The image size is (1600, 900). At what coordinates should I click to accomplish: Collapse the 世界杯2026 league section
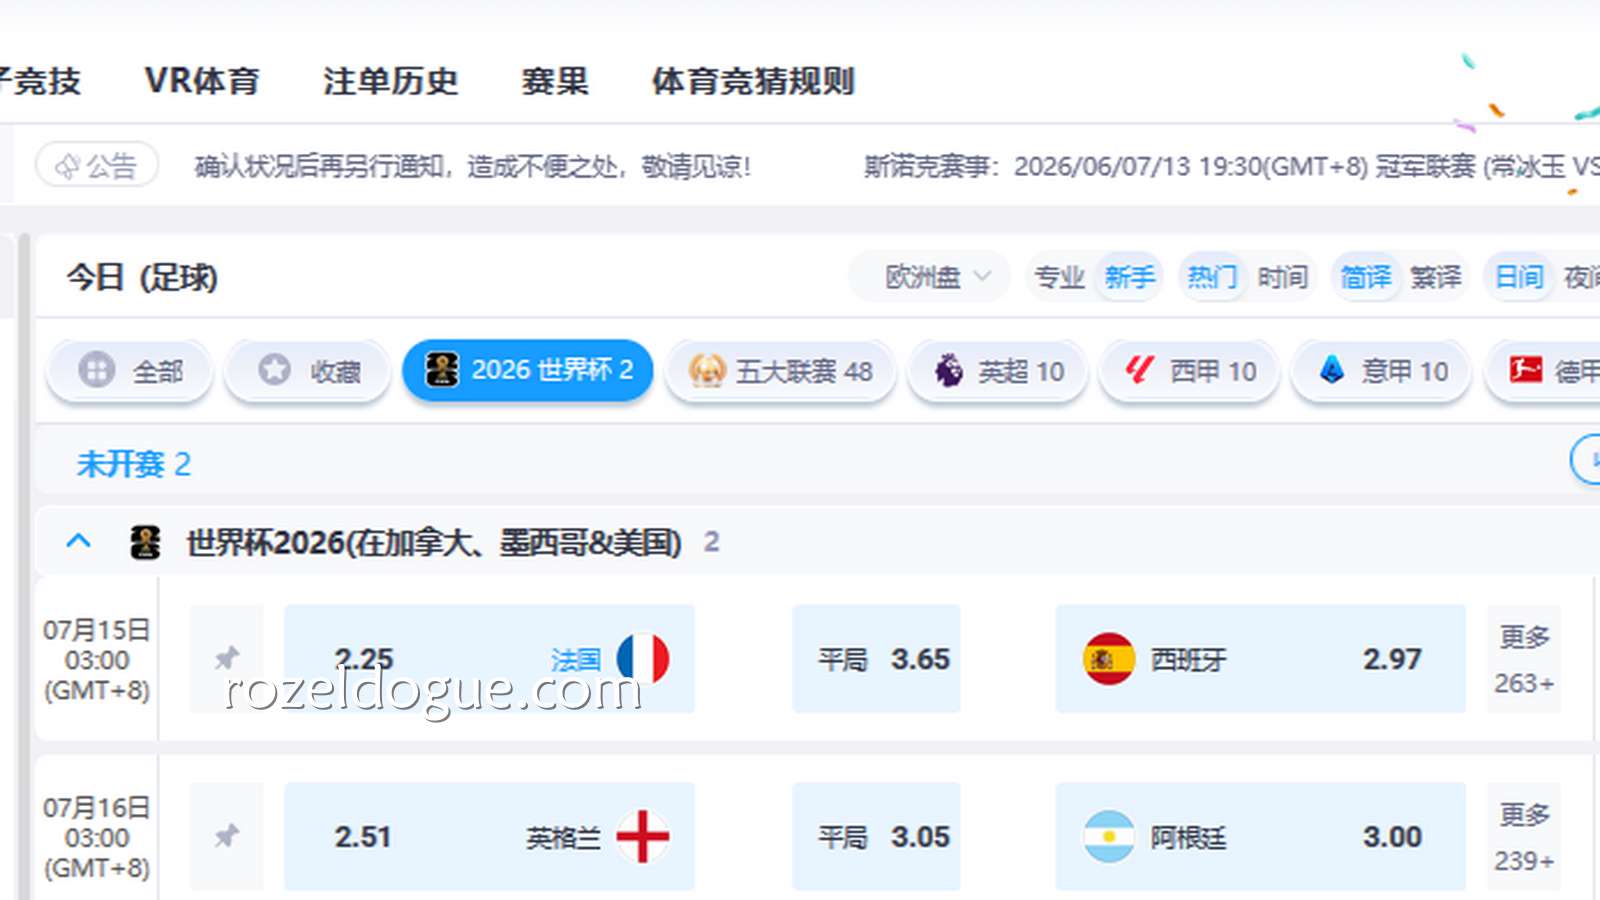[x=78, y=542]
